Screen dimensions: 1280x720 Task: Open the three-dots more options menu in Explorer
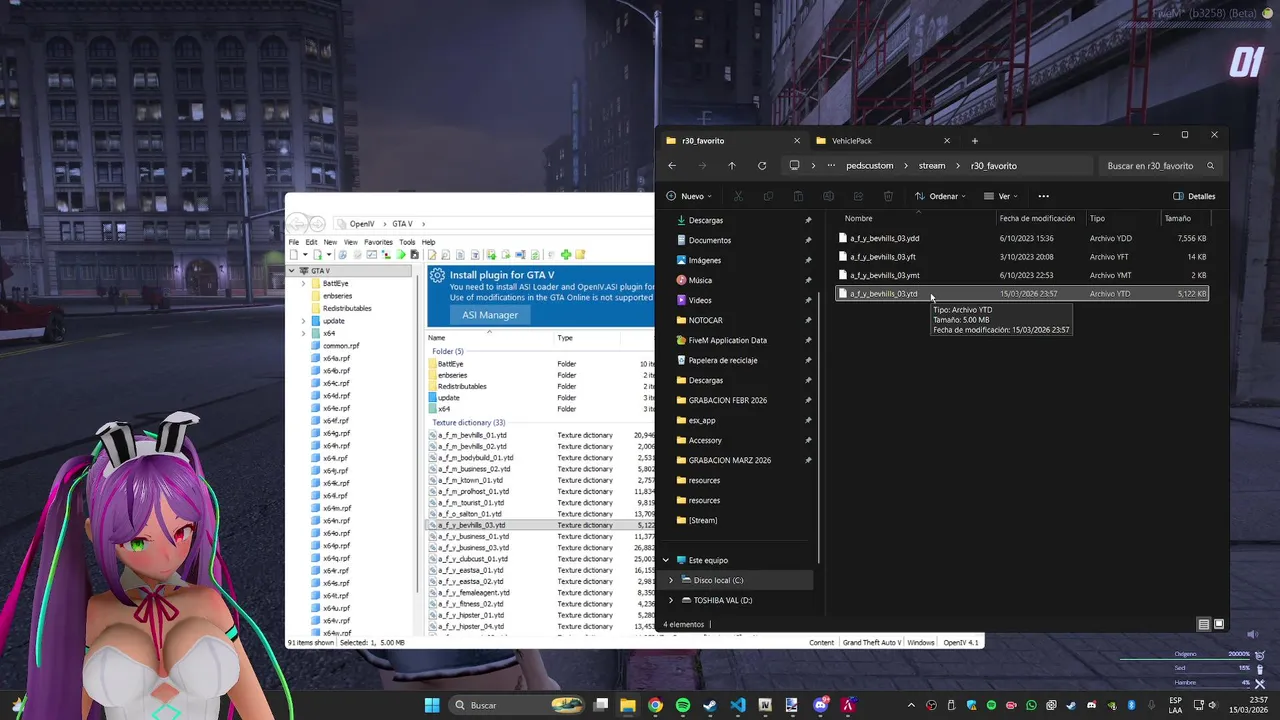point(1043,196)
